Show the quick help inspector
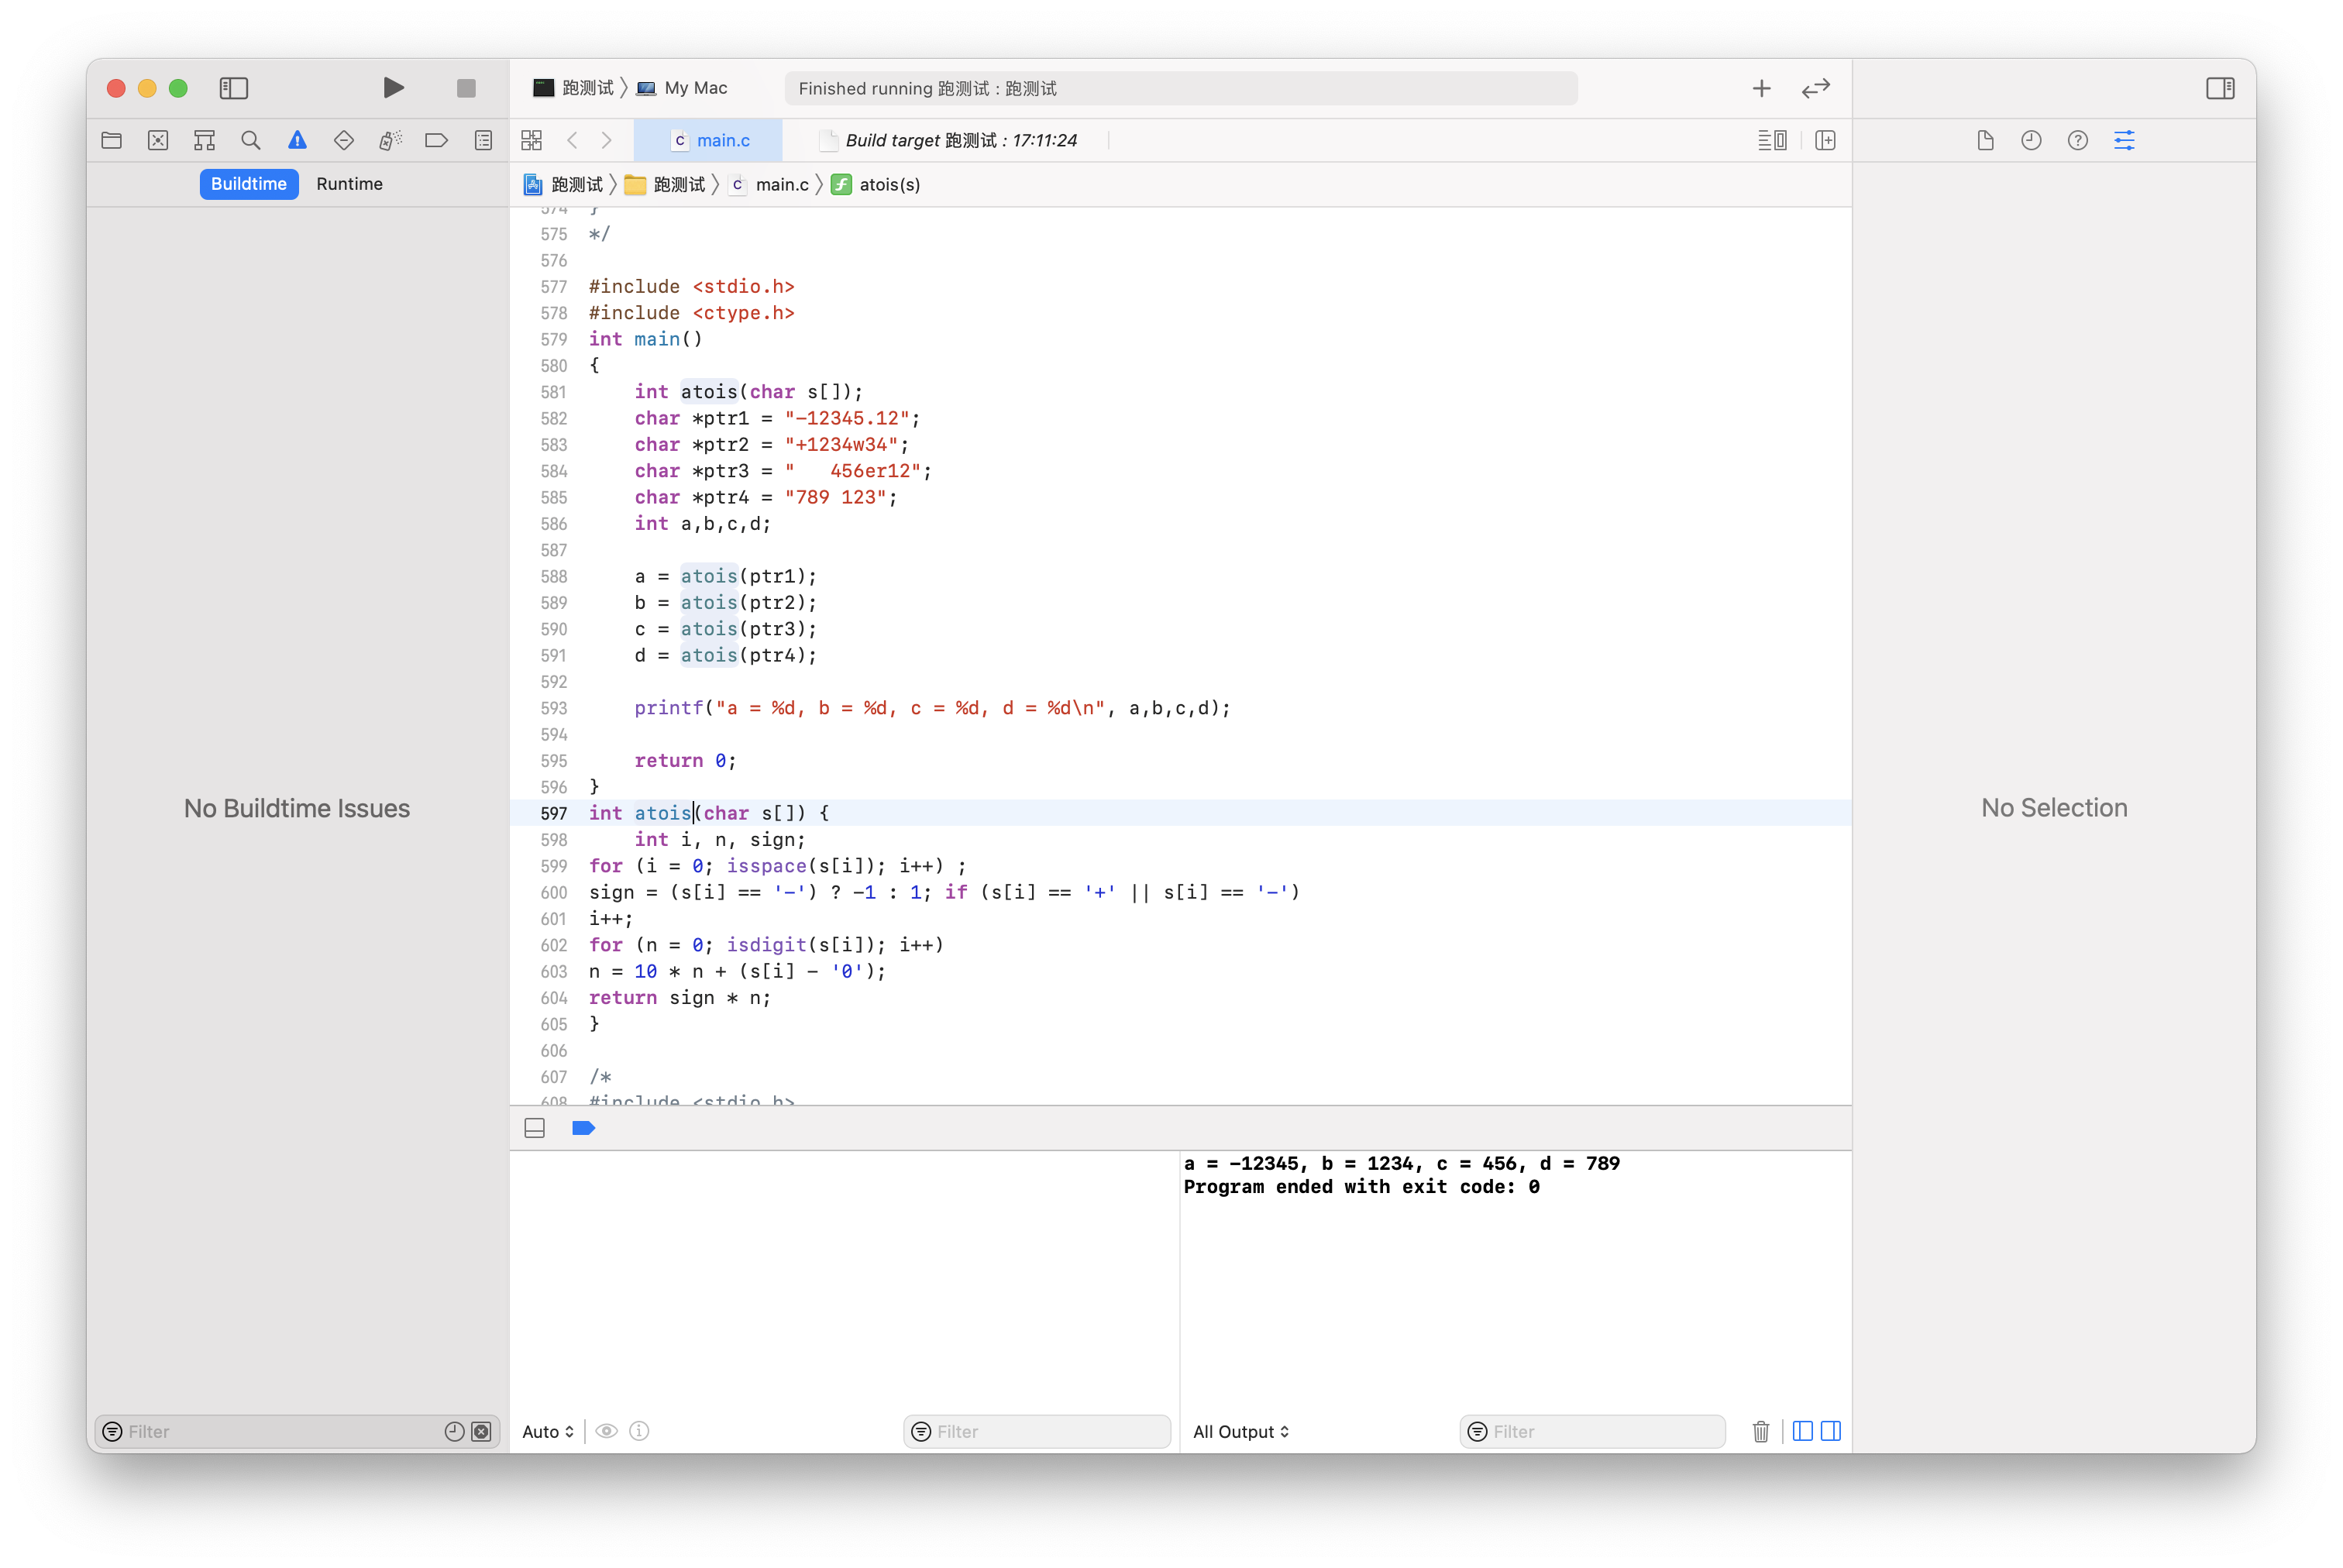The height and width of the screenshot is (1568, 2343). [2077, 140]
